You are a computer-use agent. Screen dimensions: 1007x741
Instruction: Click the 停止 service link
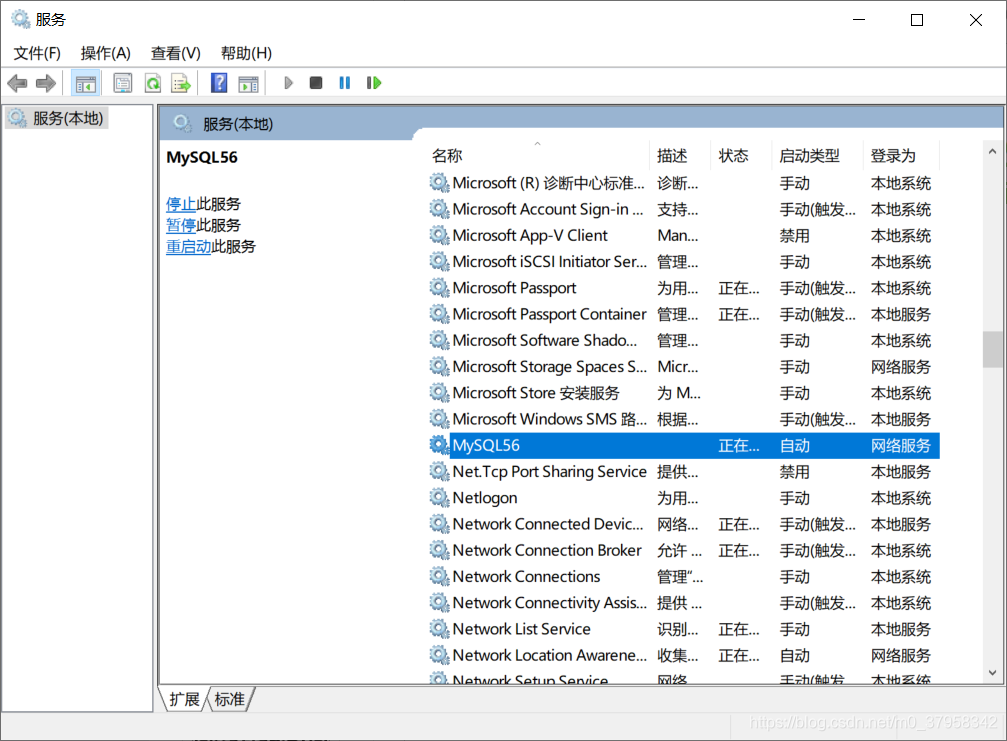(180, 204)
